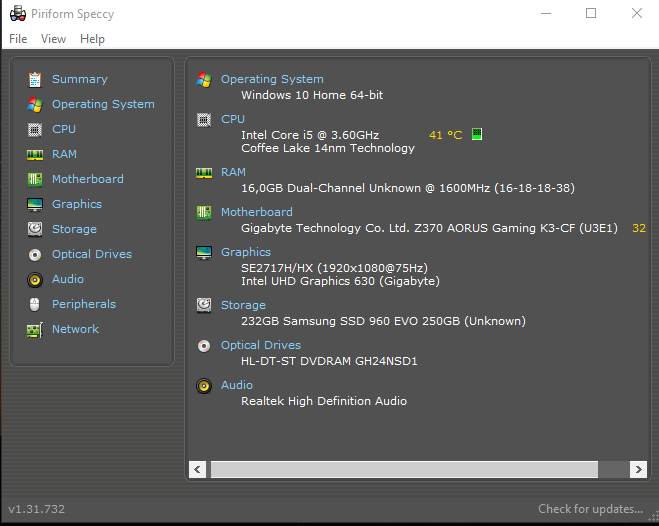The image size is (659, 526).
Task: Click the CPU heading link in summary
Action: (233, 119)
